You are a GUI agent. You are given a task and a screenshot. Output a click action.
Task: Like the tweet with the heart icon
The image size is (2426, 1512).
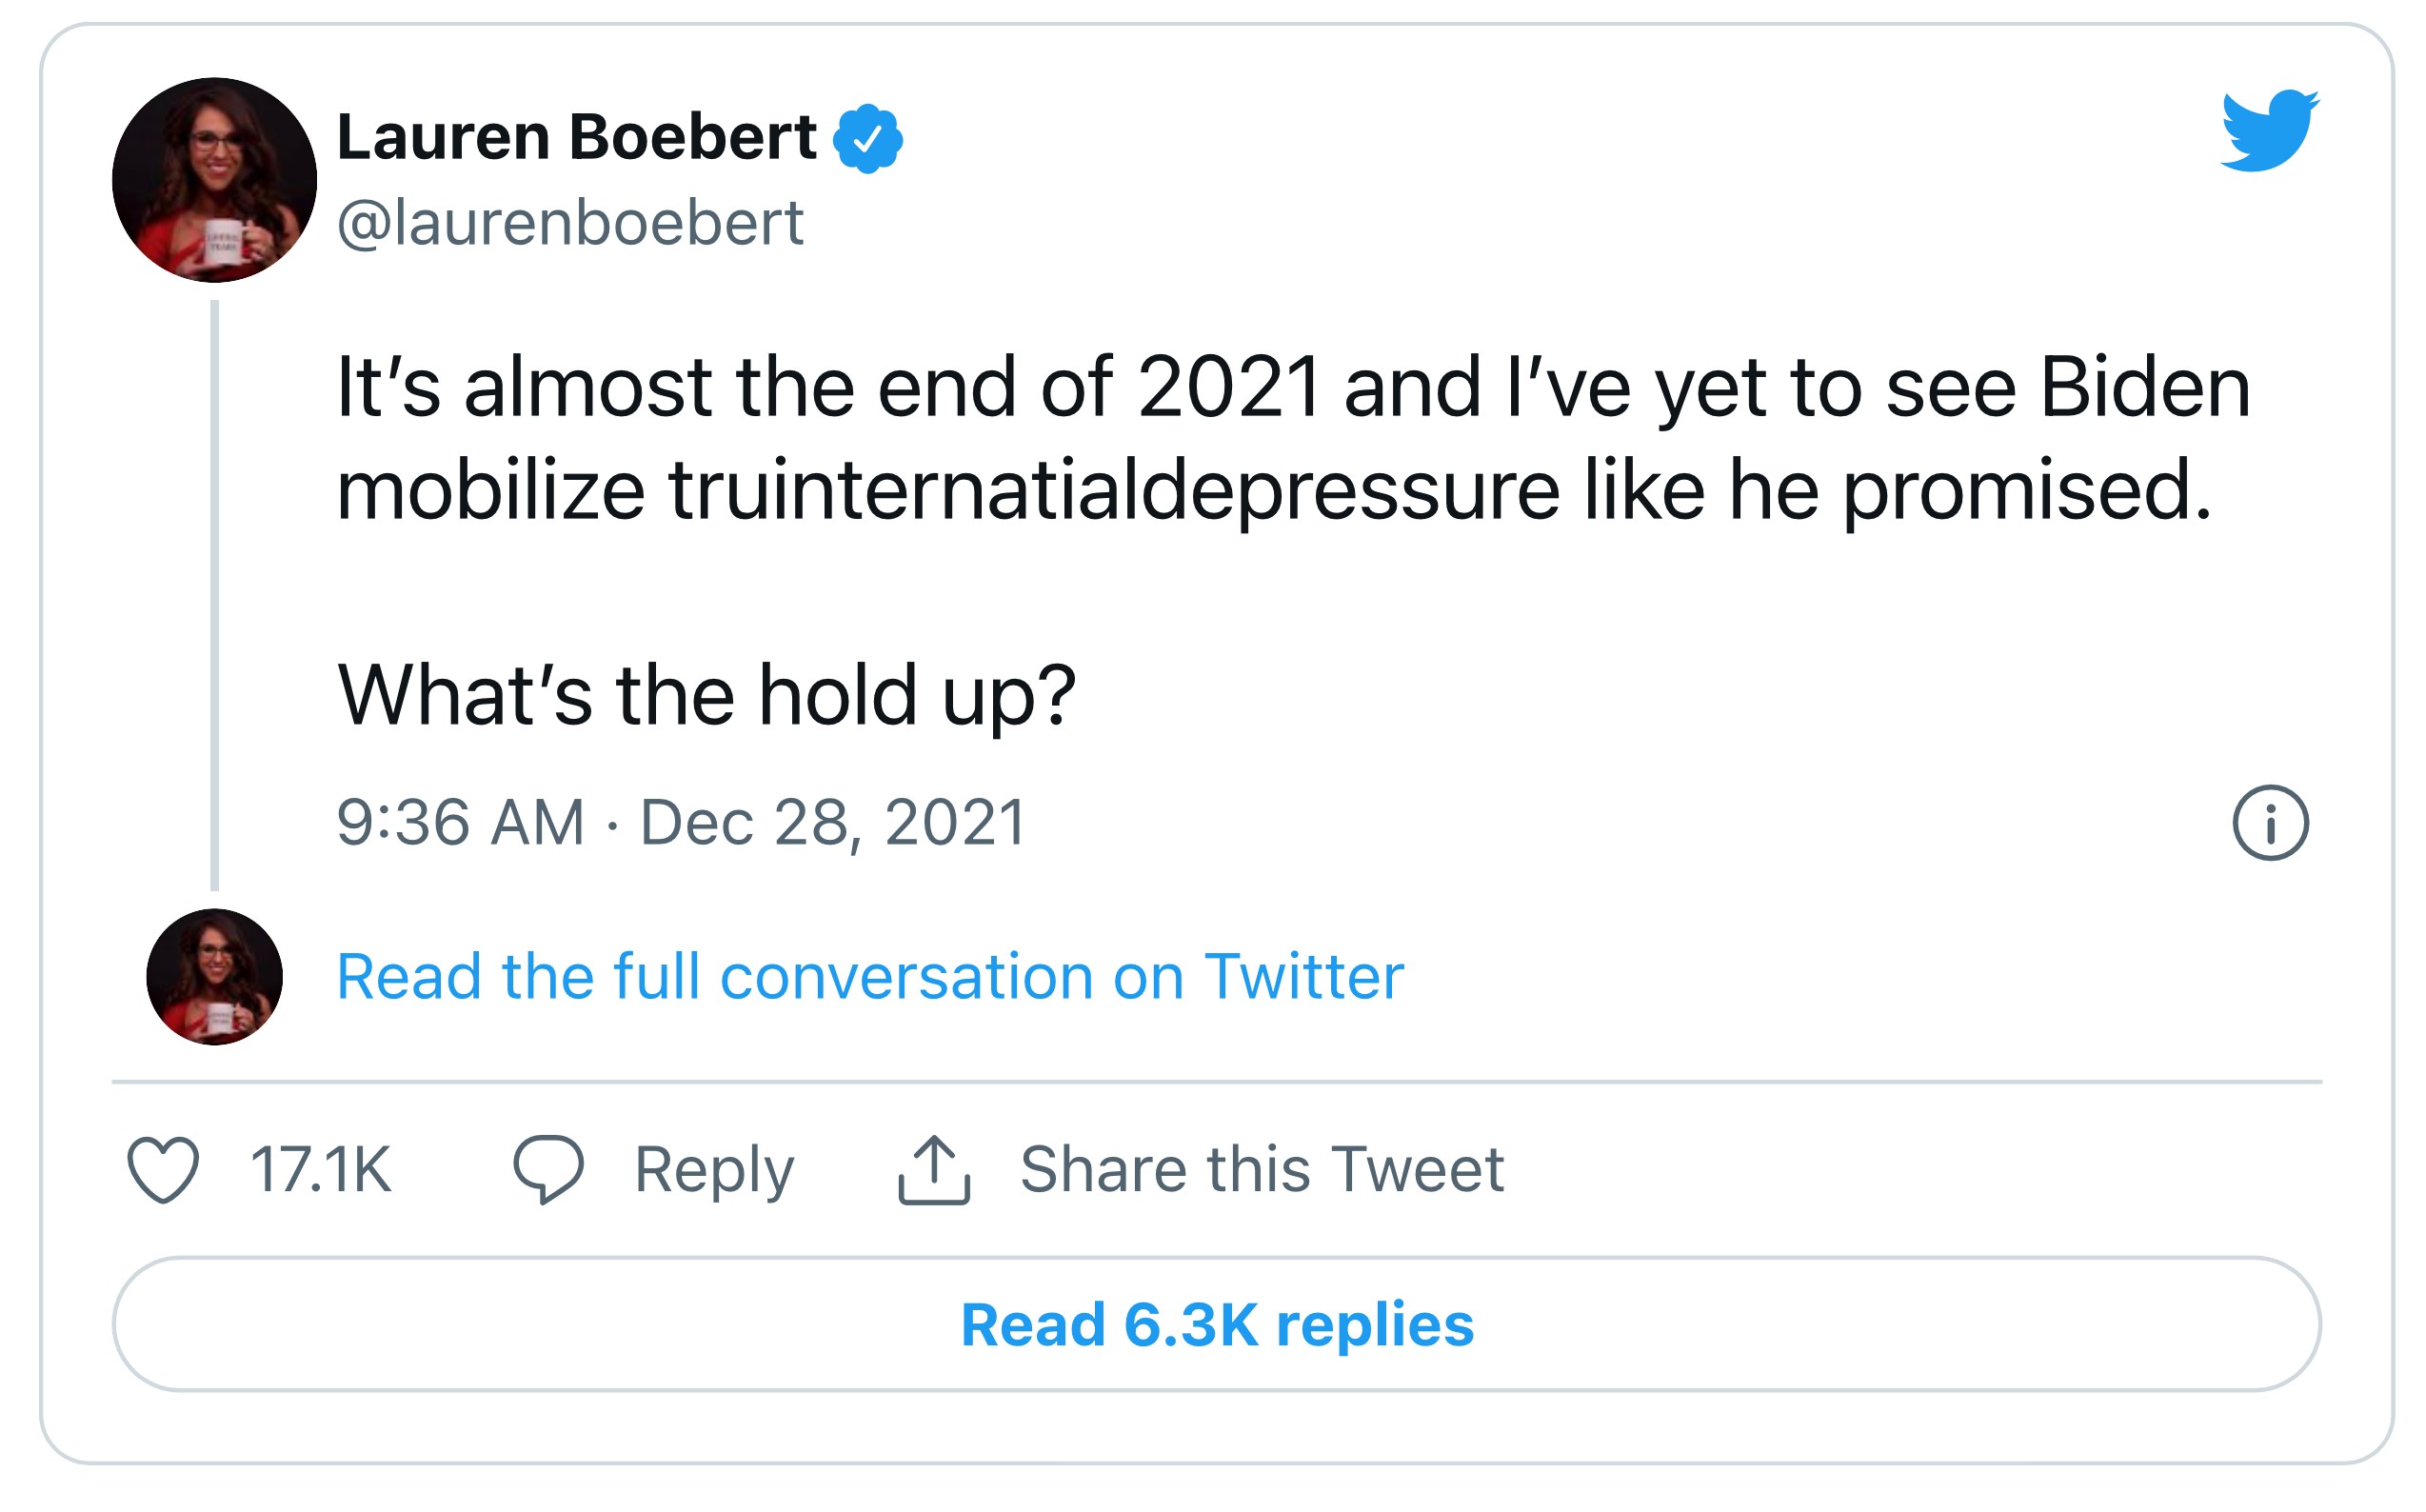(x=163, y=1169)
